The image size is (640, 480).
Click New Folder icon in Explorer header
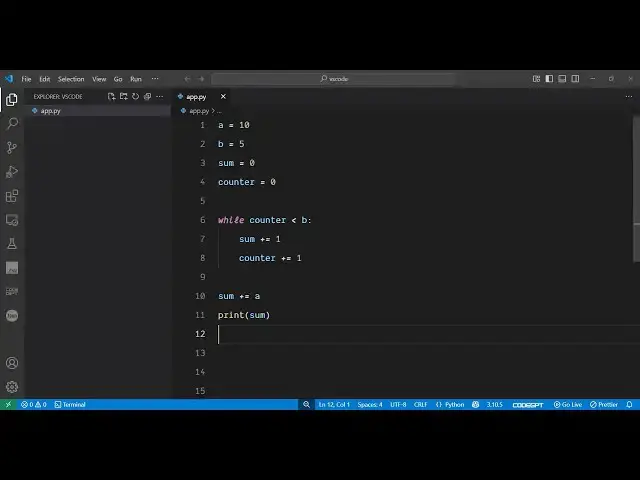[124, 96]
